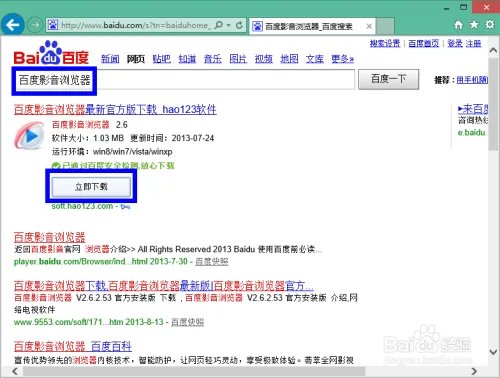Click the 立即下载 button
Image resolution: width=500 pixels, height=378 pixels.
91,187
